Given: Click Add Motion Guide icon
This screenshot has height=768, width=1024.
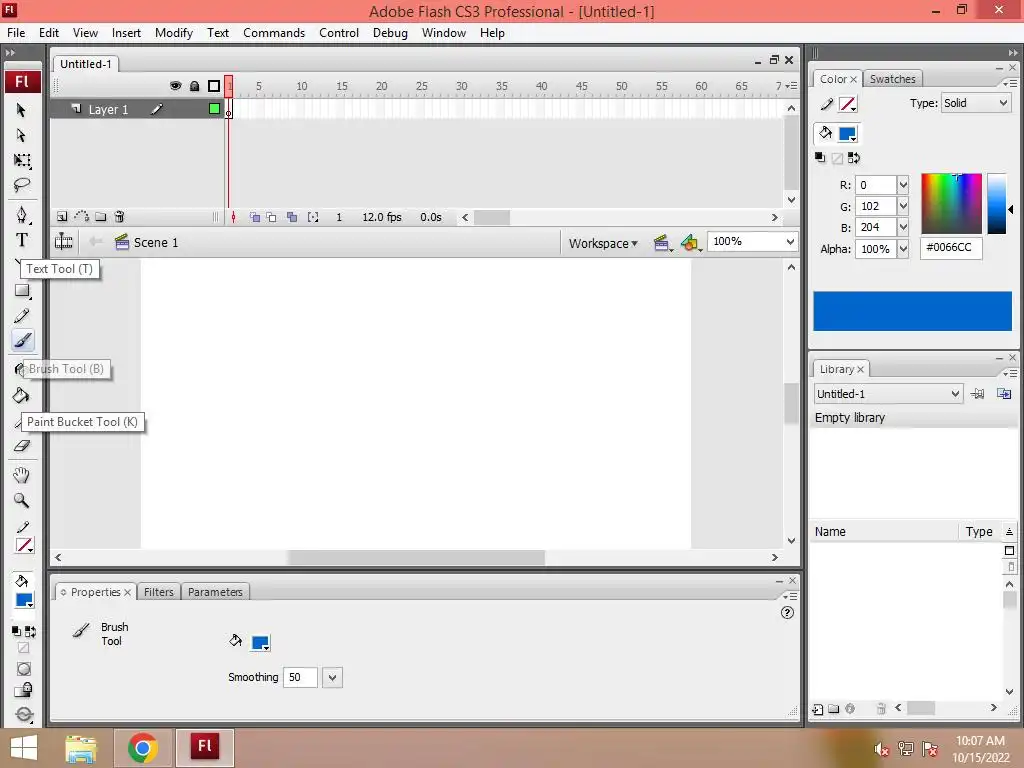Looking at the screenshot, I should coord(82,217).
